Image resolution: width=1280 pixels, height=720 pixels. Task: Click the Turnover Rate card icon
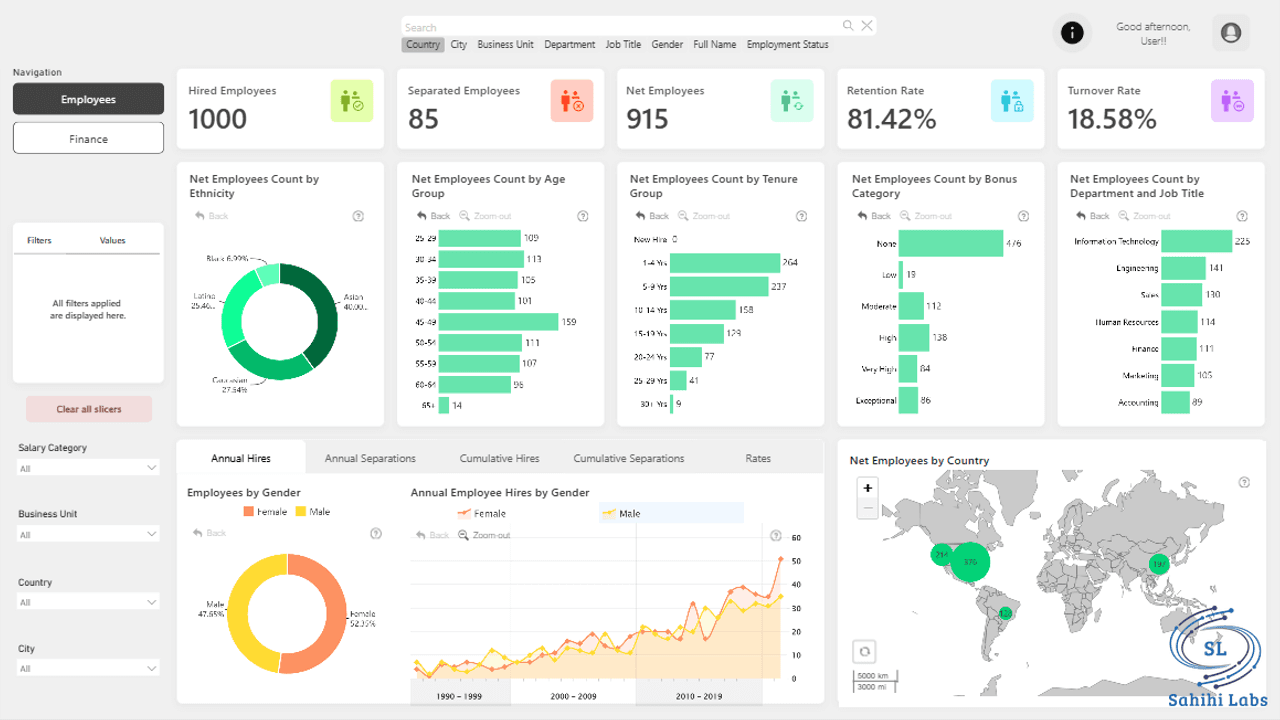(1232, 101)
